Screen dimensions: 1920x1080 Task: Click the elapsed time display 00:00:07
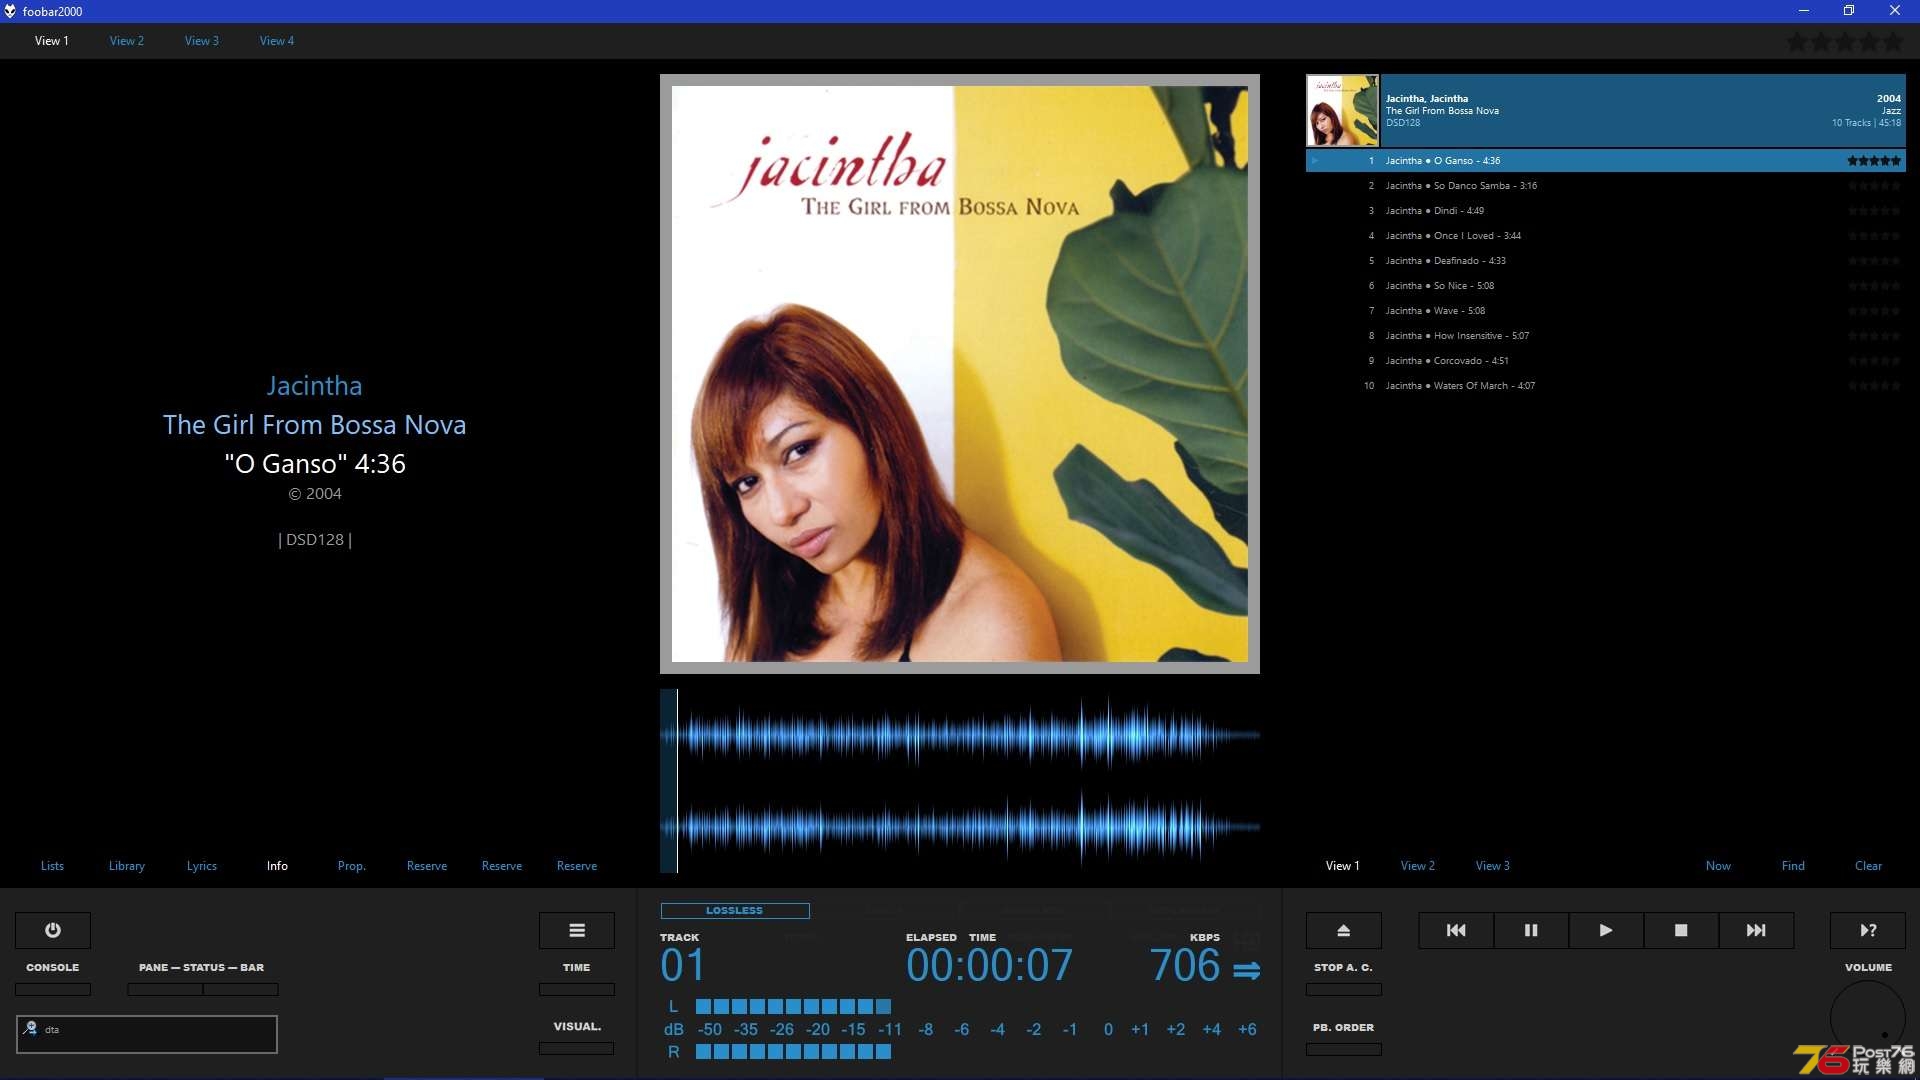[989, 966]
